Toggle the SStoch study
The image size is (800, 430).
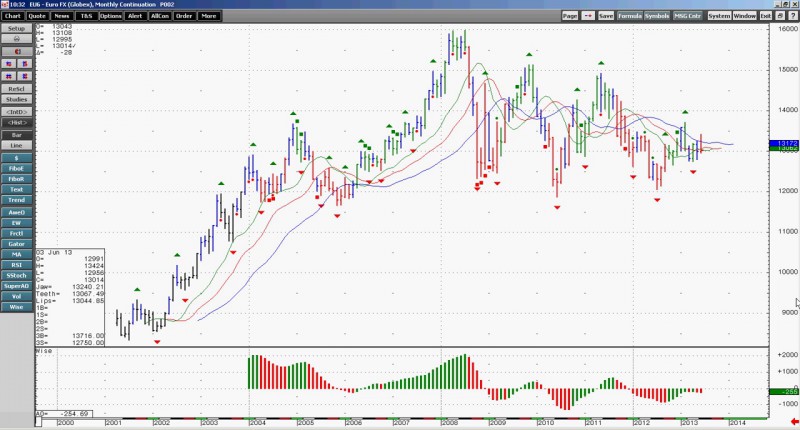click(16, 275)
